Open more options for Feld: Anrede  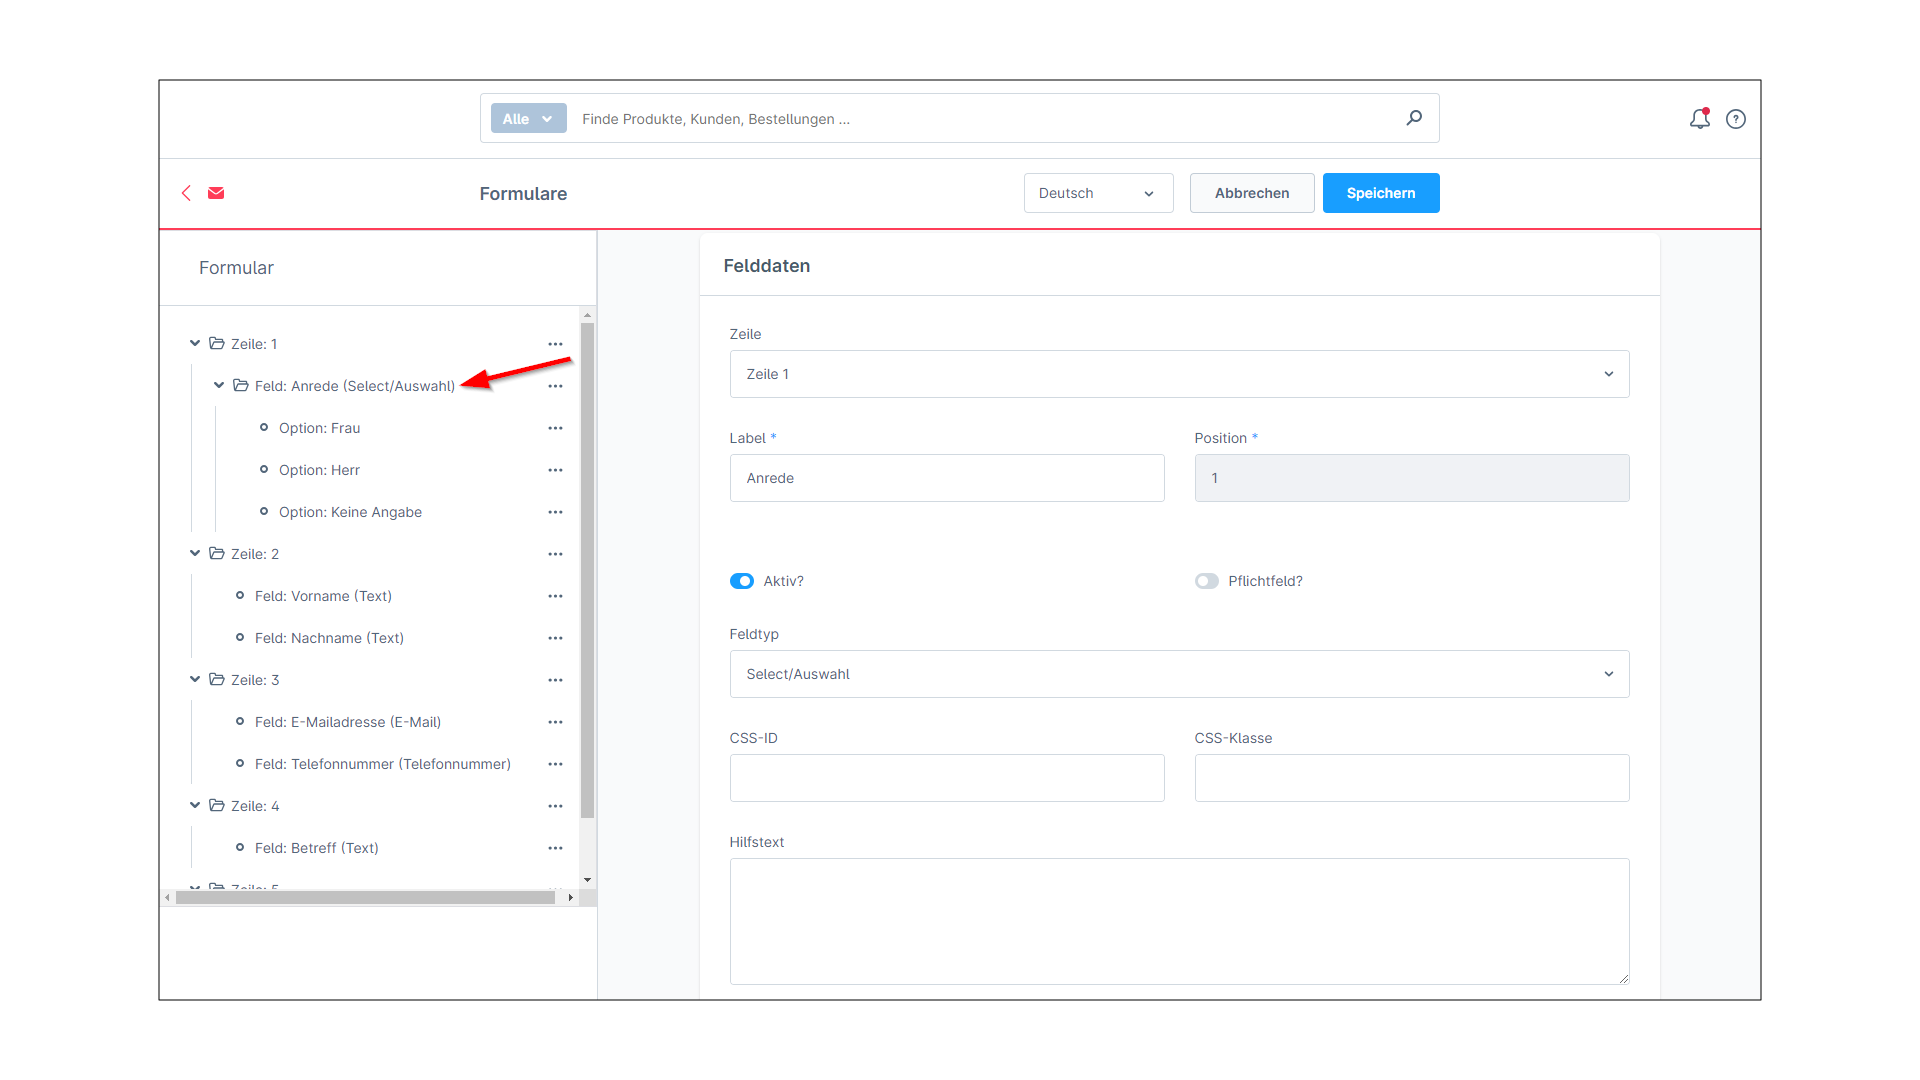pyautogui.click(x=555, y=386)
